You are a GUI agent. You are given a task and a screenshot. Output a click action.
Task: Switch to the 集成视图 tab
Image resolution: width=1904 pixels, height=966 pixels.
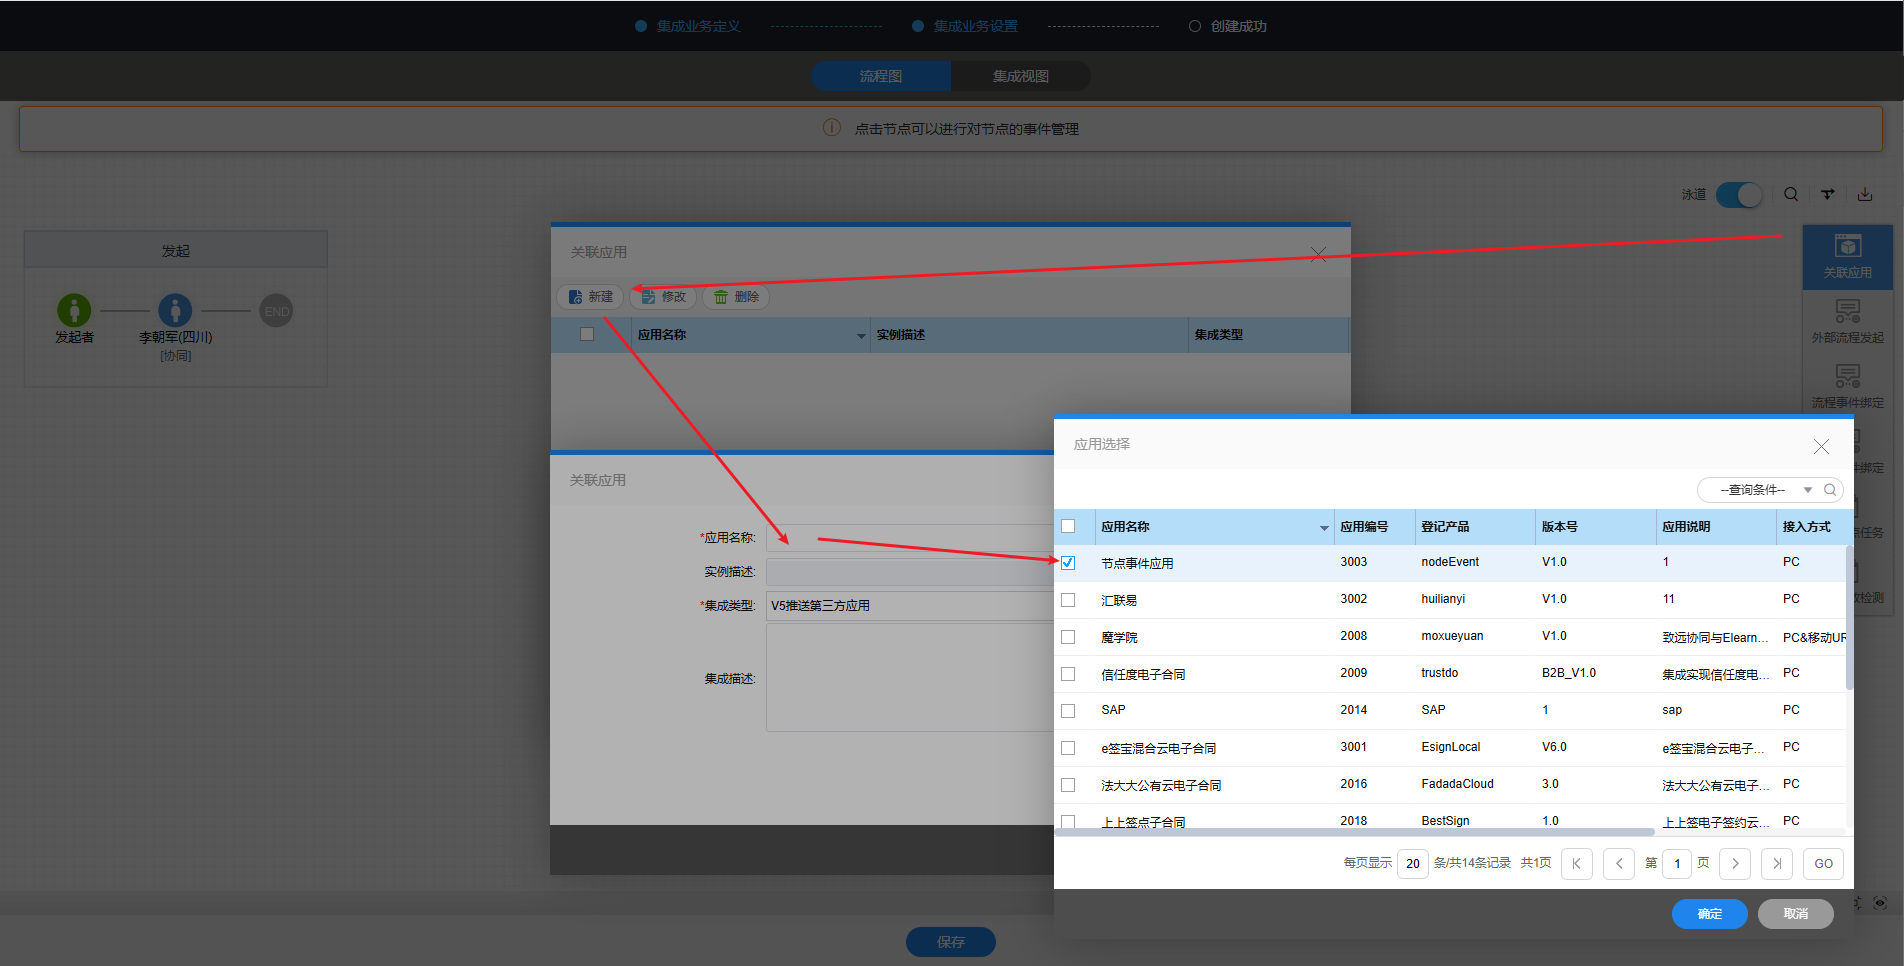[x=1021, y=76]
